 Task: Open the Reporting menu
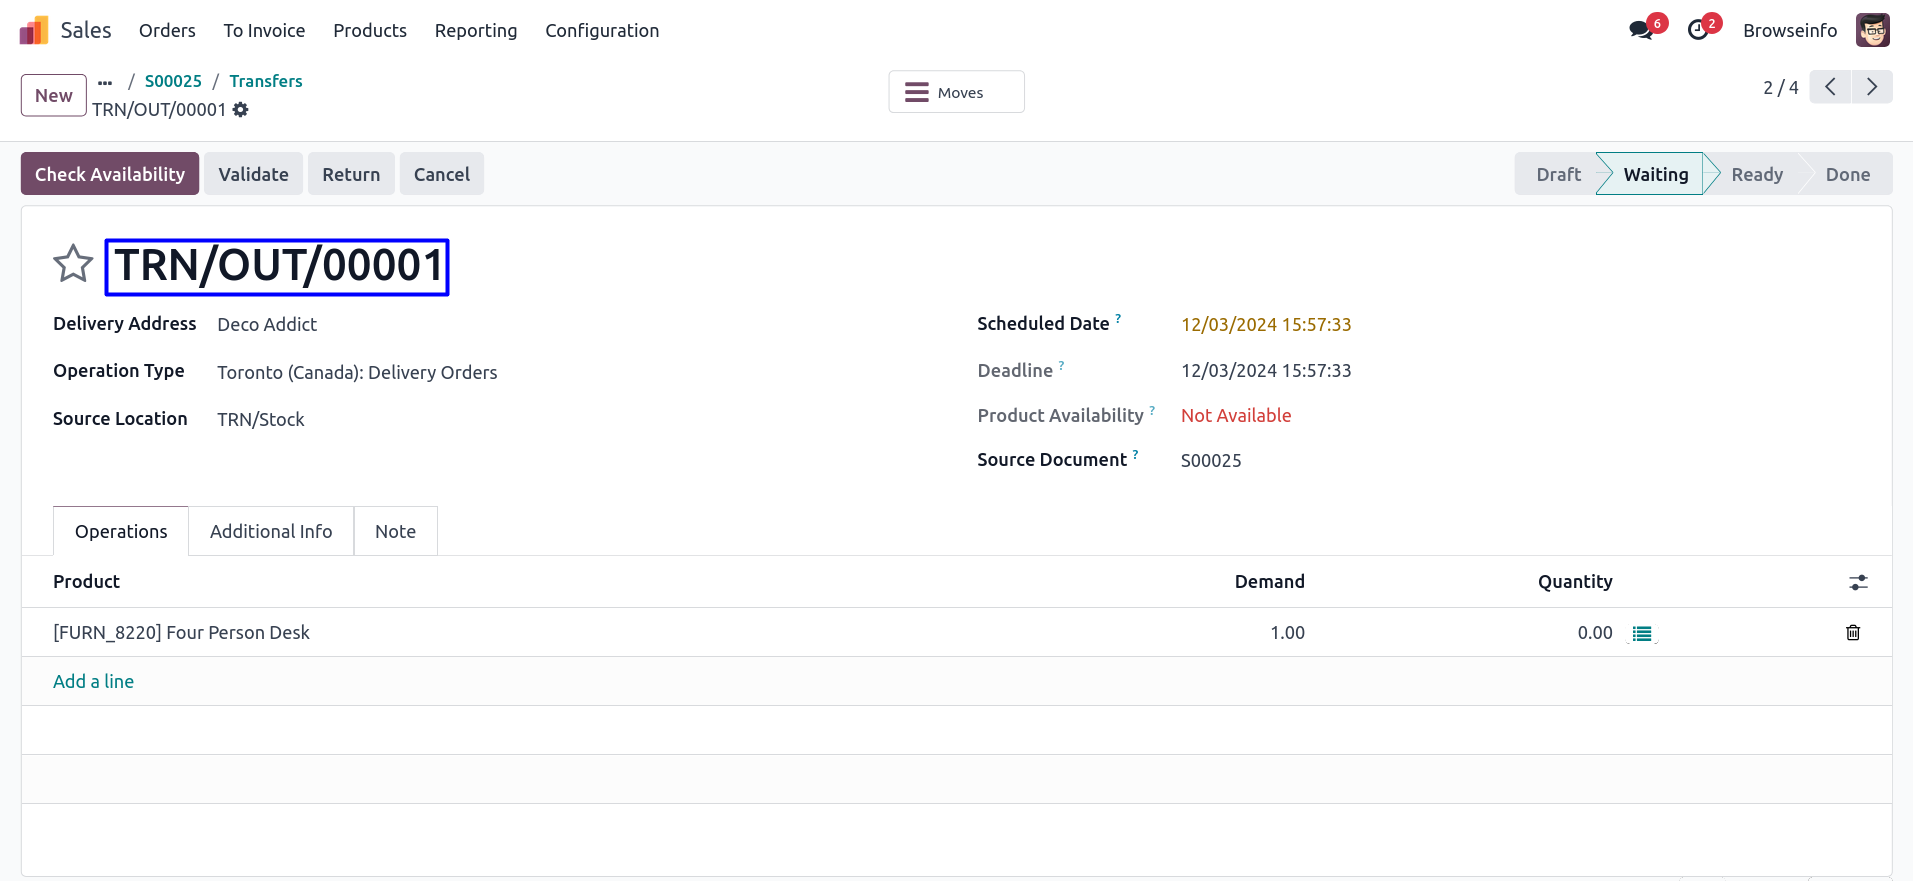tap(475, 31)
